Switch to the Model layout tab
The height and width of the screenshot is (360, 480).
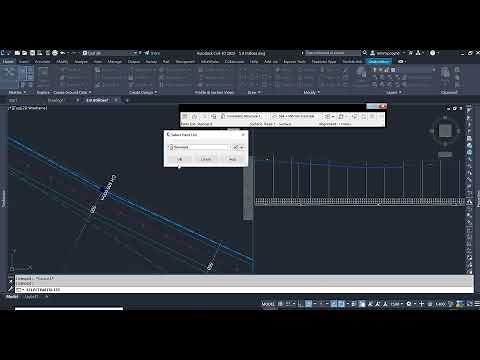tap(12, 296)
